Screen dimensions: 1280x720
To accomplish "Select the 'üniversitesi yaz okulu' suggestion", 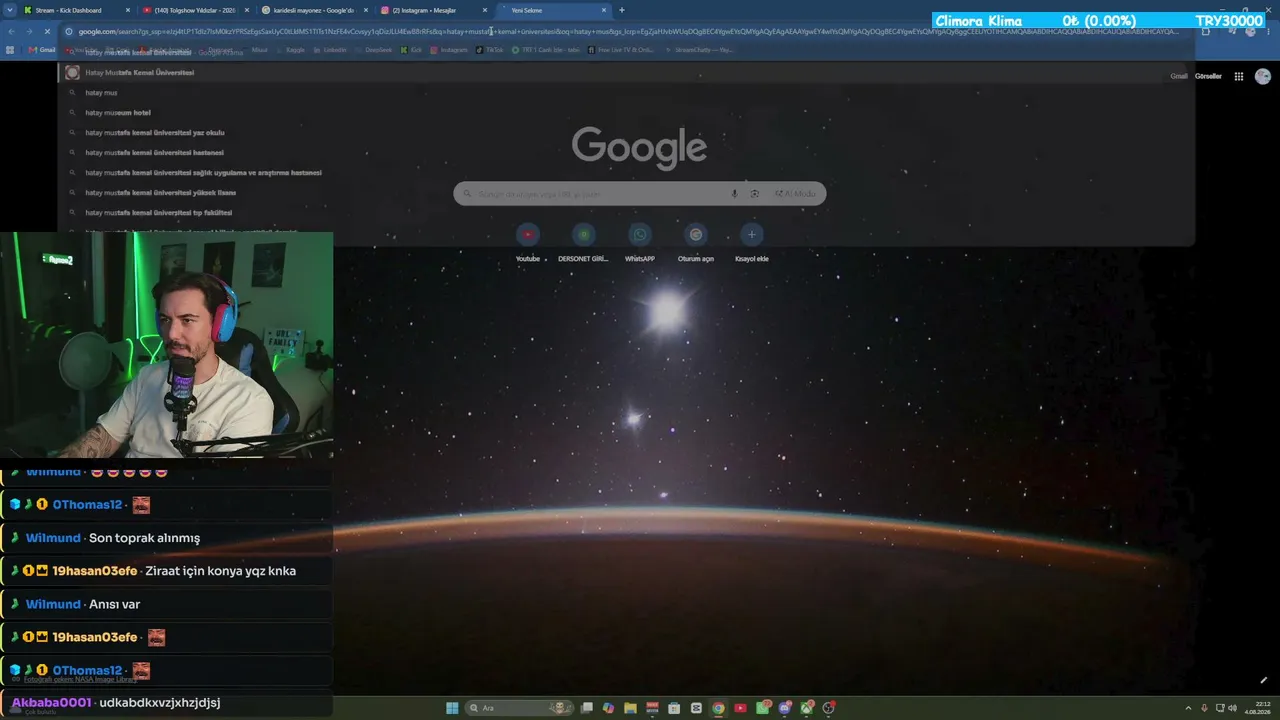I will pos(155,133).
